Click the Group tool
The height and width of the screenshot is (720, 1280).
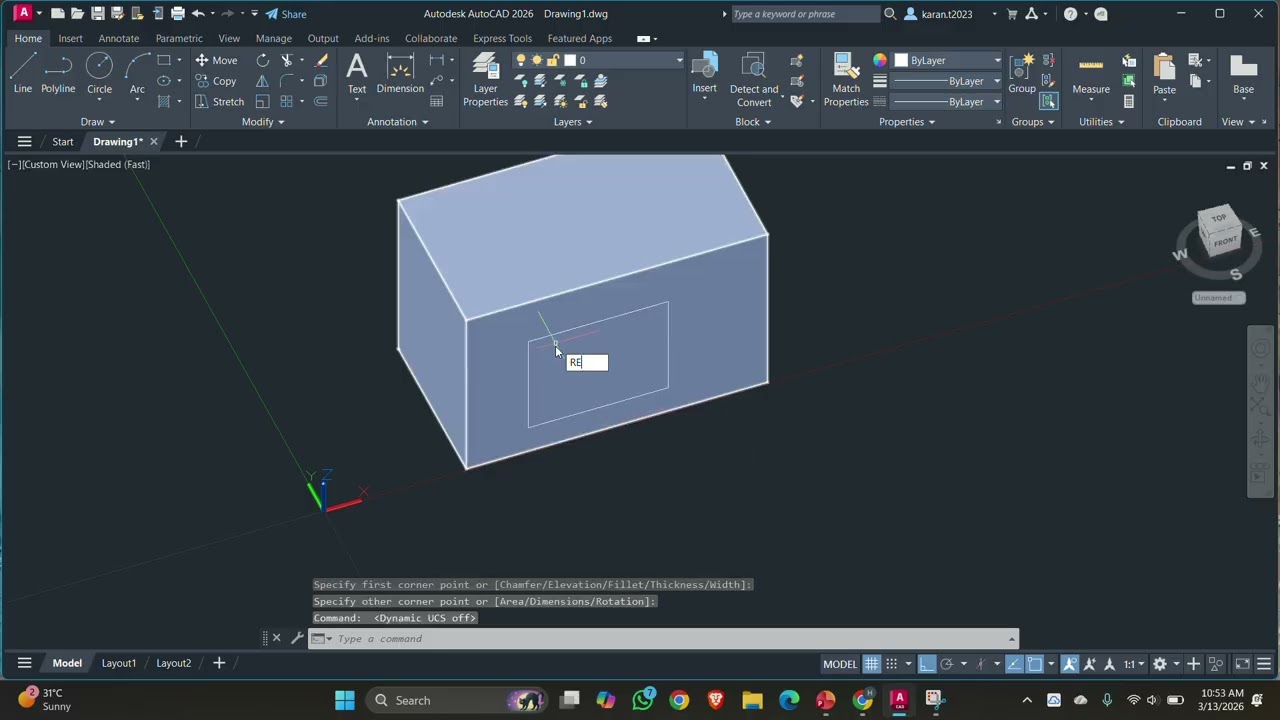click(x=1022, y=74)
